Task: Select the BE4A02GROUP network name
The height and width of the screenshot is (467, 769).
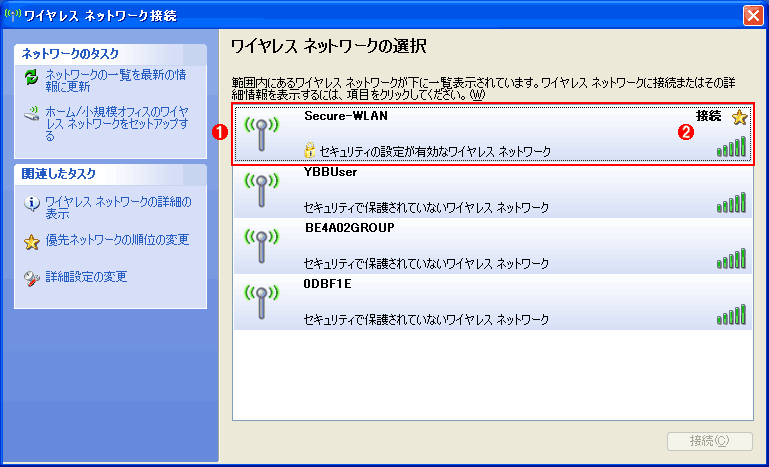Action: [x=349, y=228]
